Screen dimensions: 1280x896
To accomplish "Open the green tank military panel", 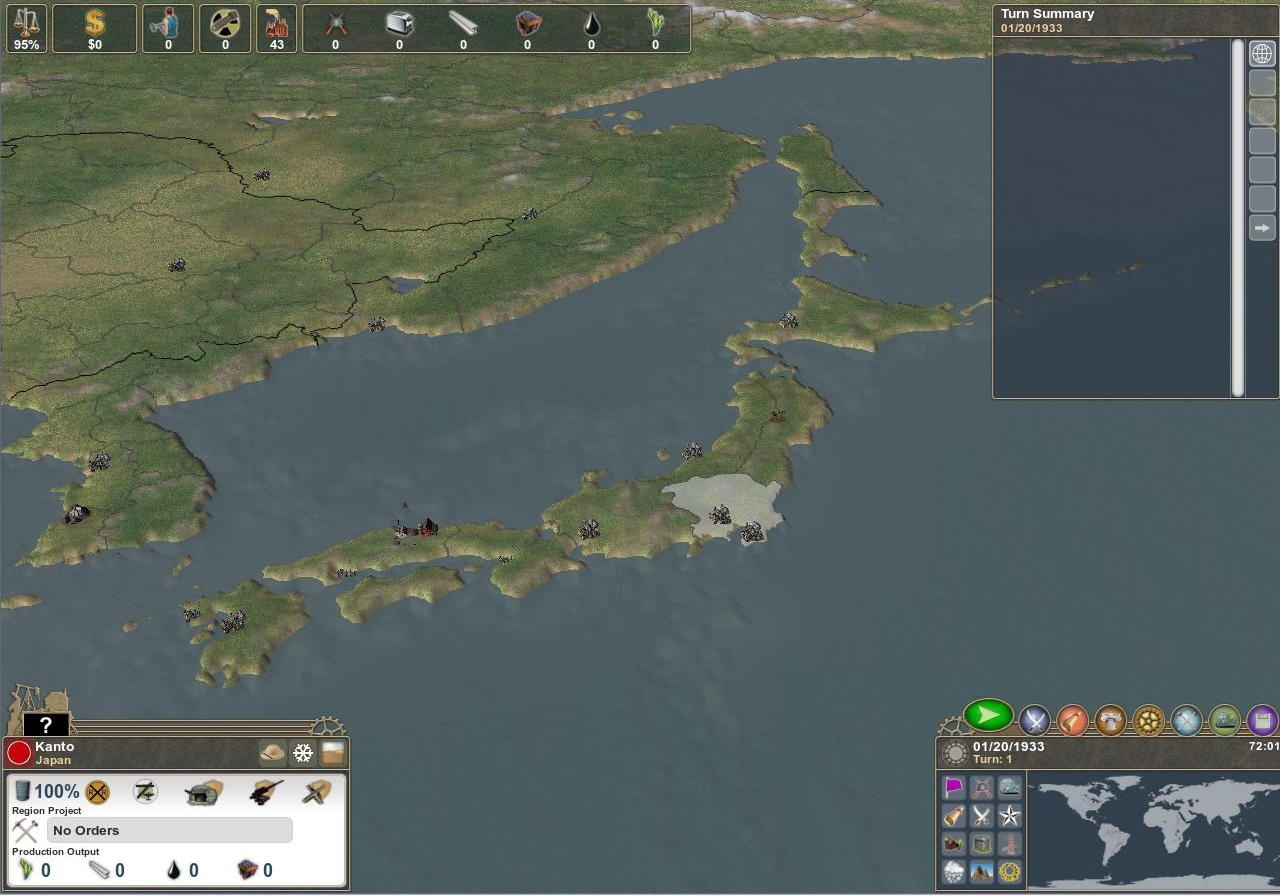I will tap(1224, 720).
